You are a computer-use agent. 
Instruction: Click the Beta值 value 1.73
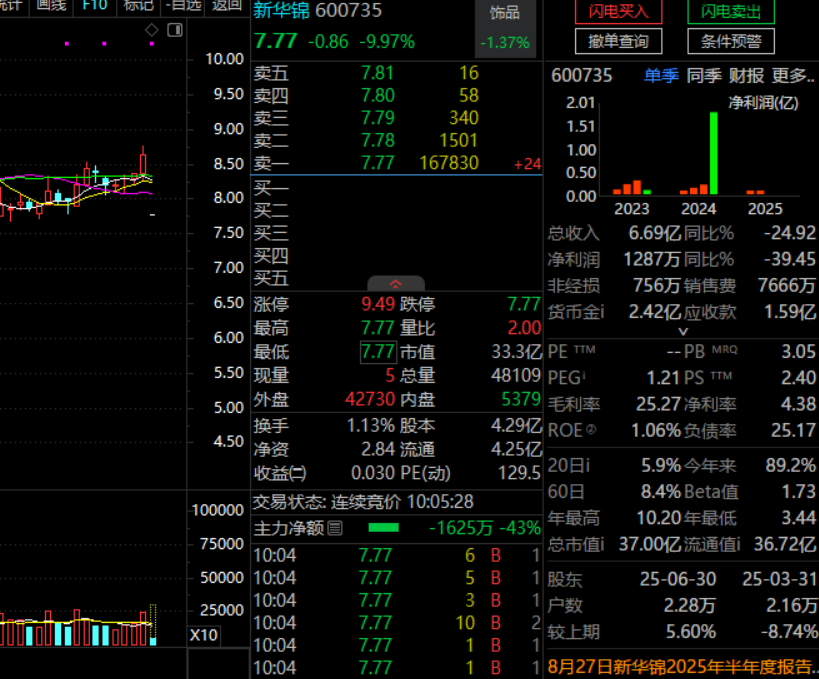pyautogui.click(x=798, y=491)
